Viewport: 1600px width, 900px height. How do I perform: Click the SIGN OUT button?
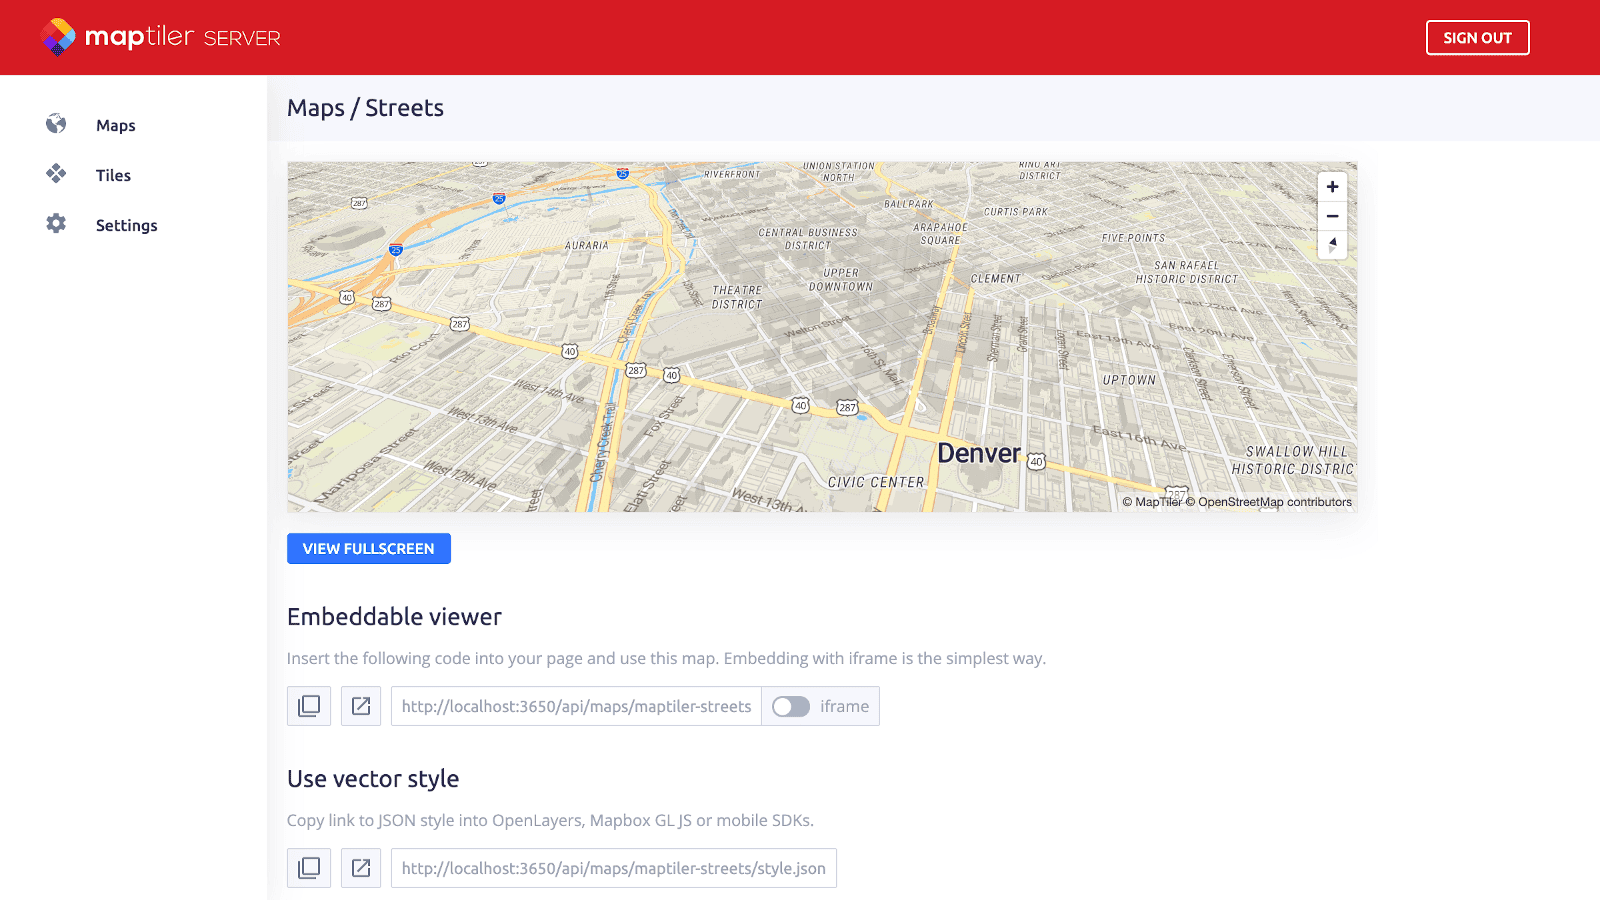pyautogui.click(x=1478, y=37)
